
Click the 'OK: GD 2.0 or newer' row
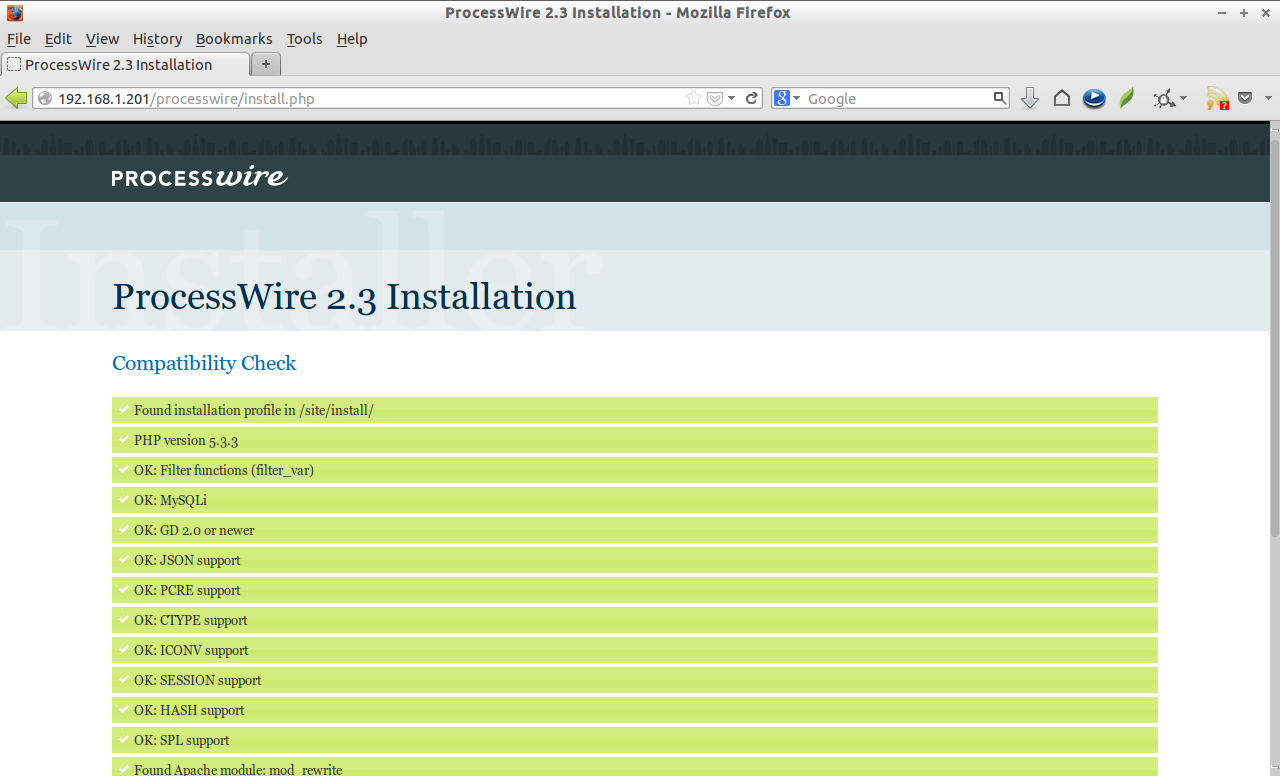tap(635, 530)
